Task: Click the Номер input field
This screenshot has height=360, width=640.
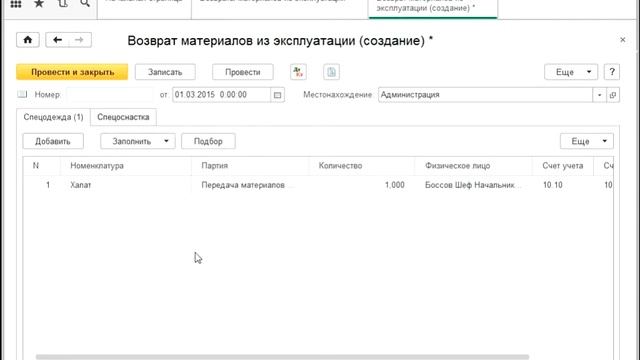Action: 110,95
